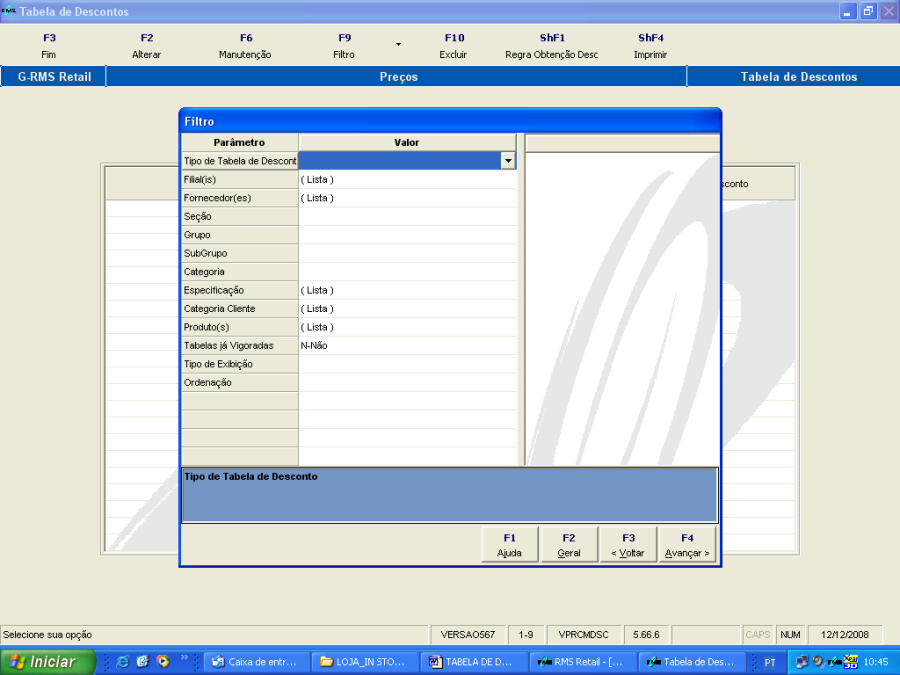
Task: Select the Fornecedor(es) parameter label
Action: pyautogui.click(x=240, y=198)
